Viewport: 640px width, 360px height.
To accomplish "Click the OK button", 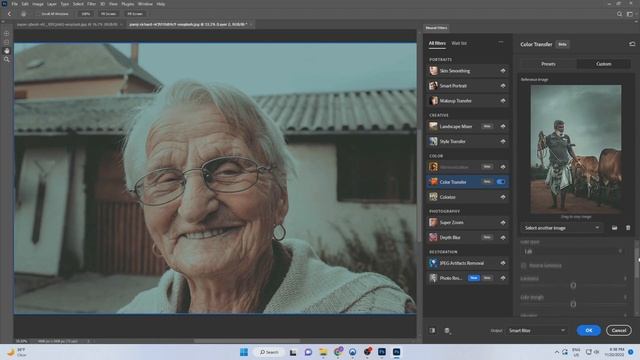I will click(x=589, y=331).
